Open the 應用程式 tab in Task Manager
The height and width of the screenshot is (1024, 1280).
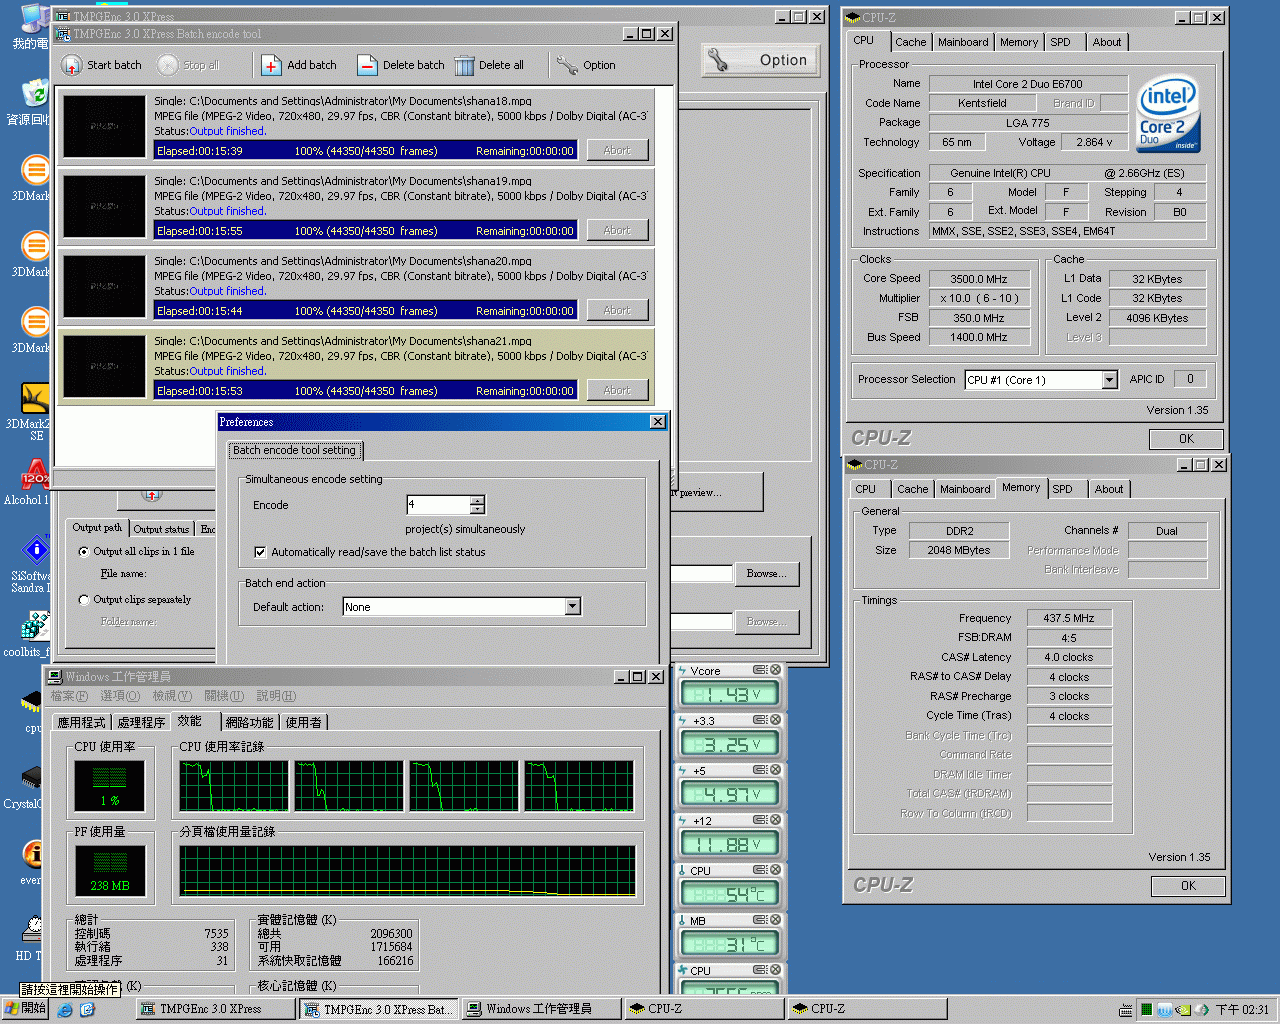tap(81, 722)
